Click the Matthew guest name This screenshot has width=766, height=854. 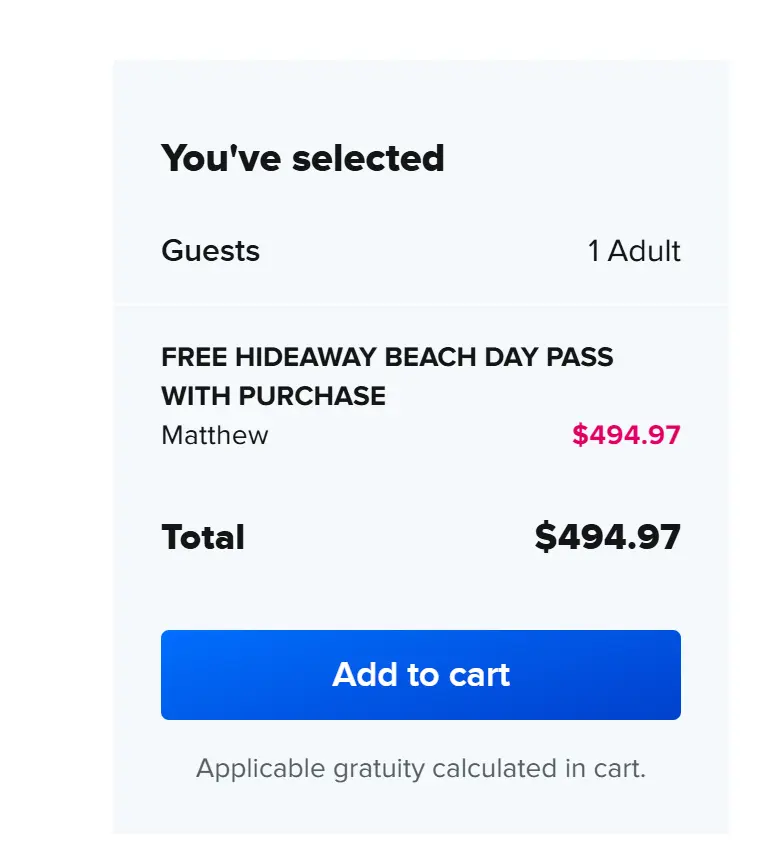click(214, 435)
